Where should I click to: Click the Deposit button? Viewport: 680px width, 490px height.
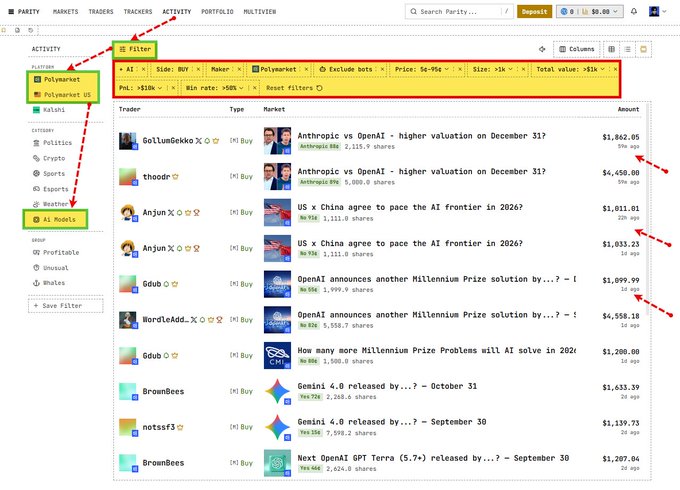534,12
